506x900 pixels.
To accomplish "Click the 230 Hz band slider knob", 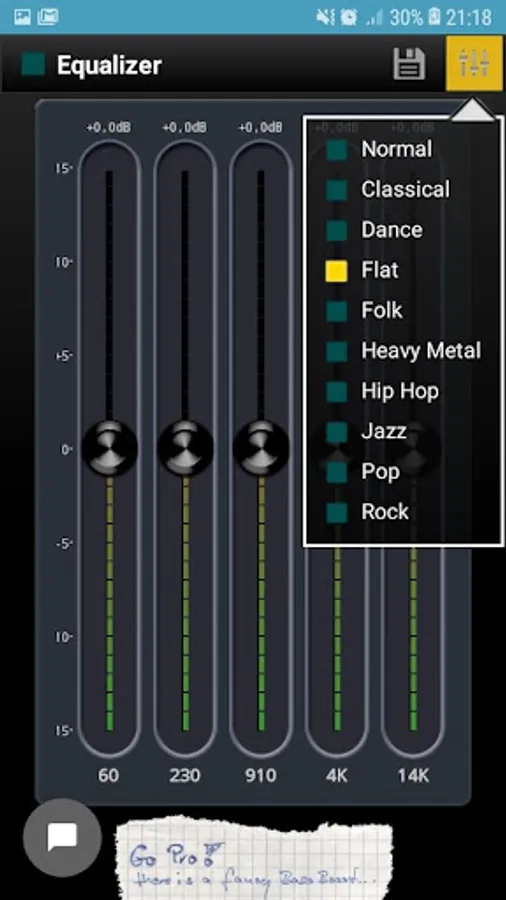I will (185, 448).
